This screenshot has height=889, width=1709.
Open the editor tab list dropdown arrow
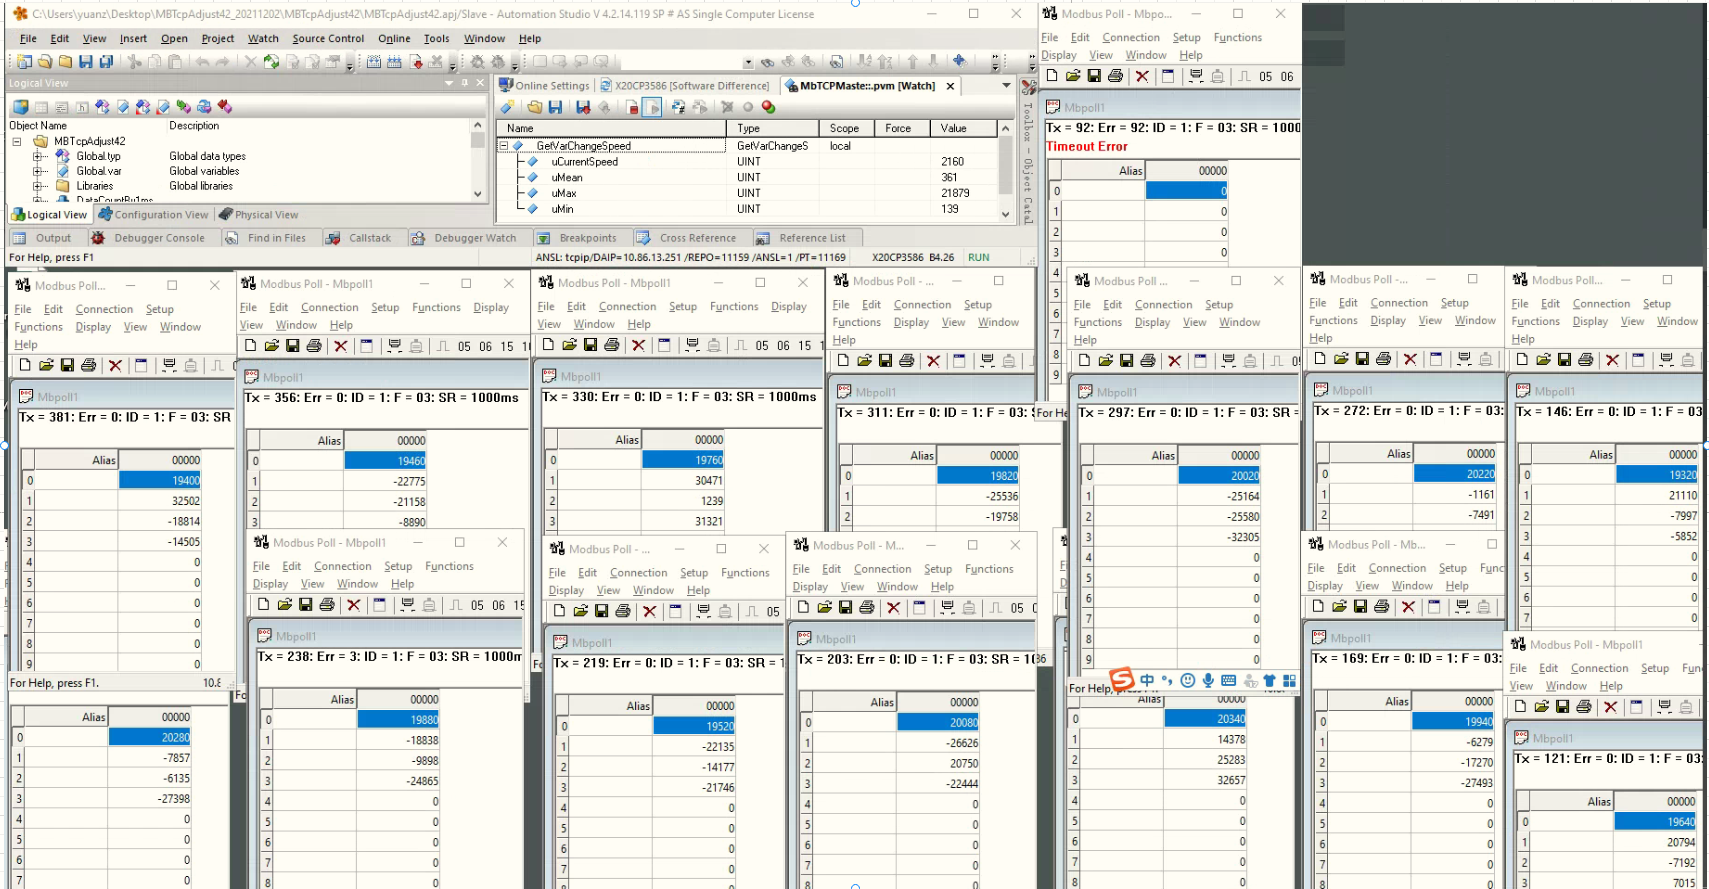[x=1007, y=86]
